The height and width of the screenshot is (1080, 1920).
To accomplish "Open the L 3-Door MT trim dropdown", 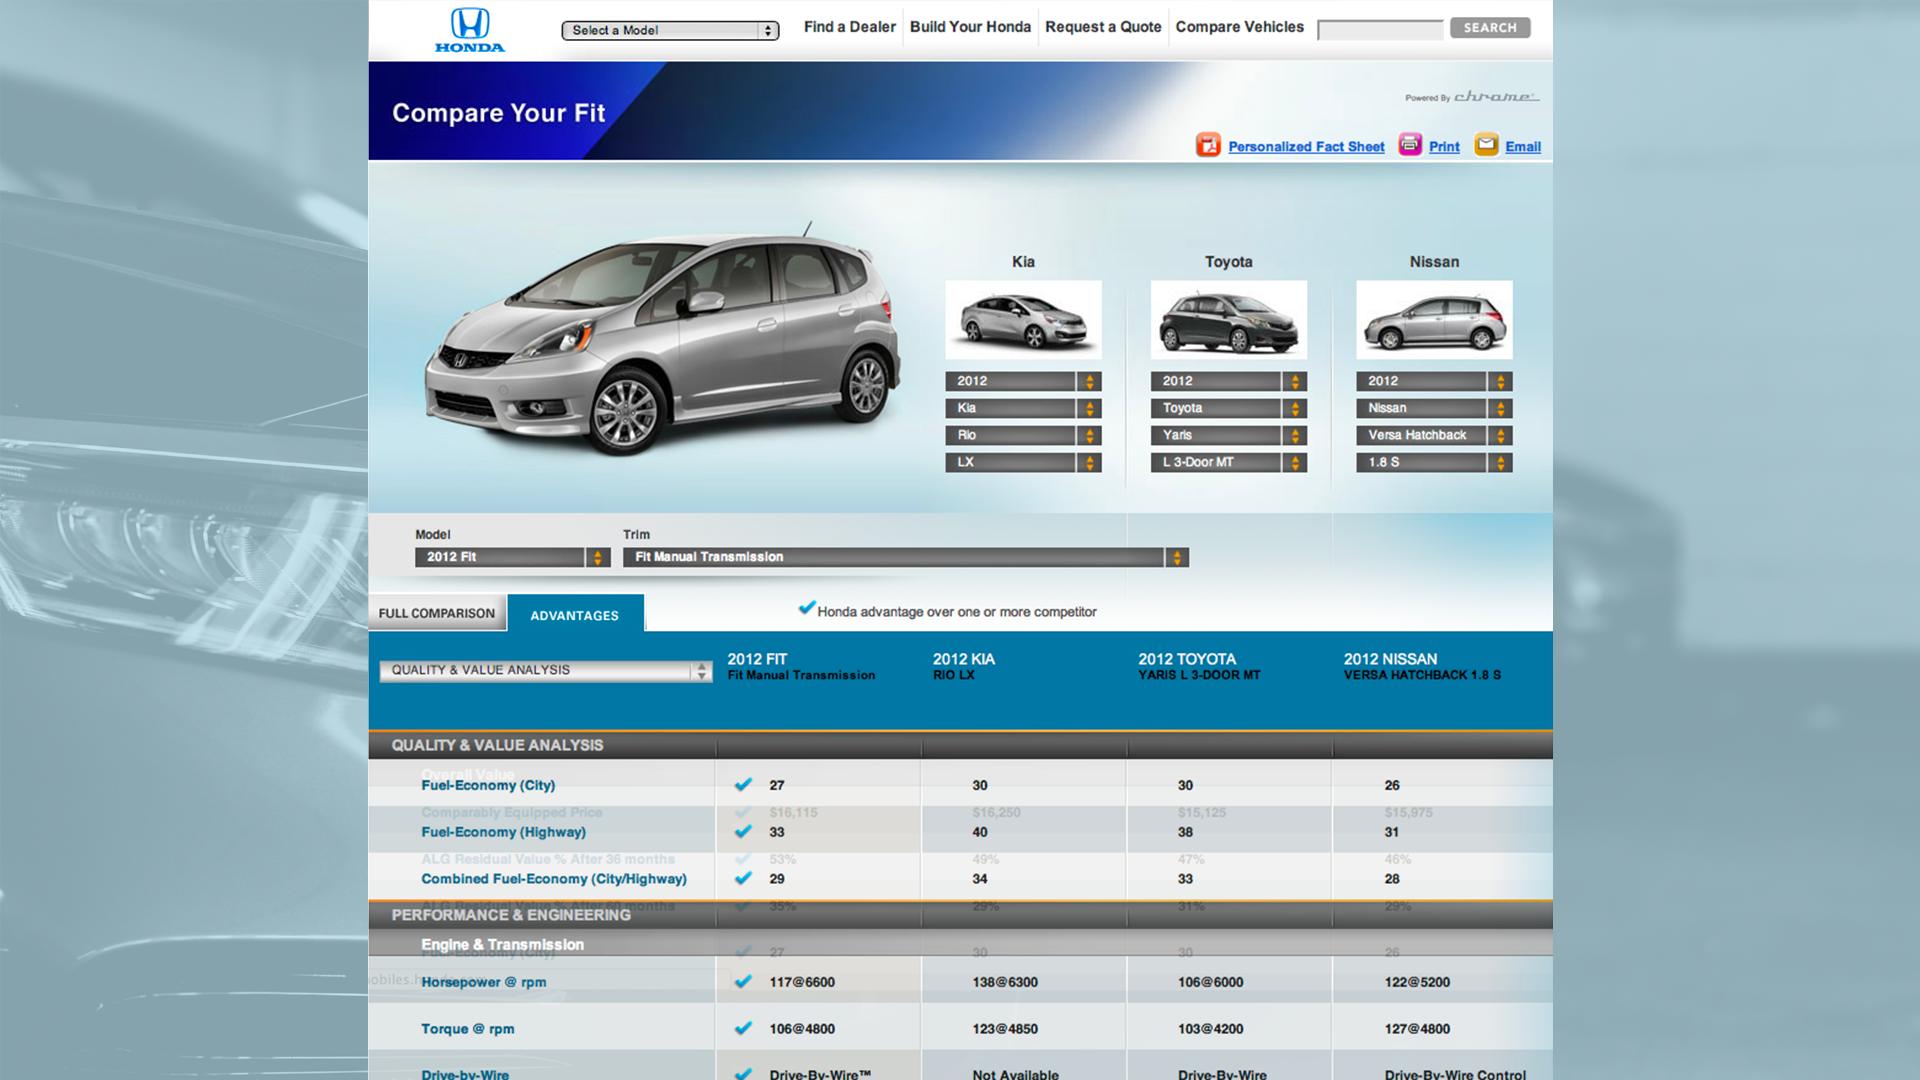I will (1229, 462).
